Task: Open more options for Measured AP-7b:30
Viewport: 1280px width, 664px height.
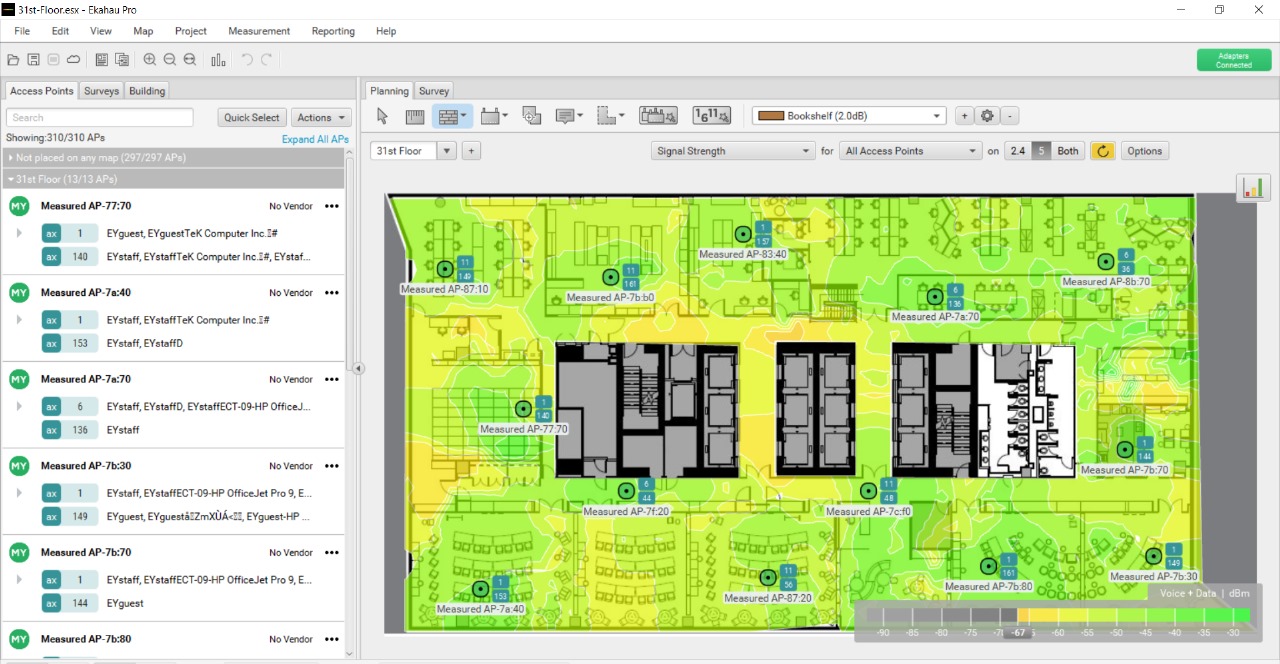Action: (x=331, y=466)
